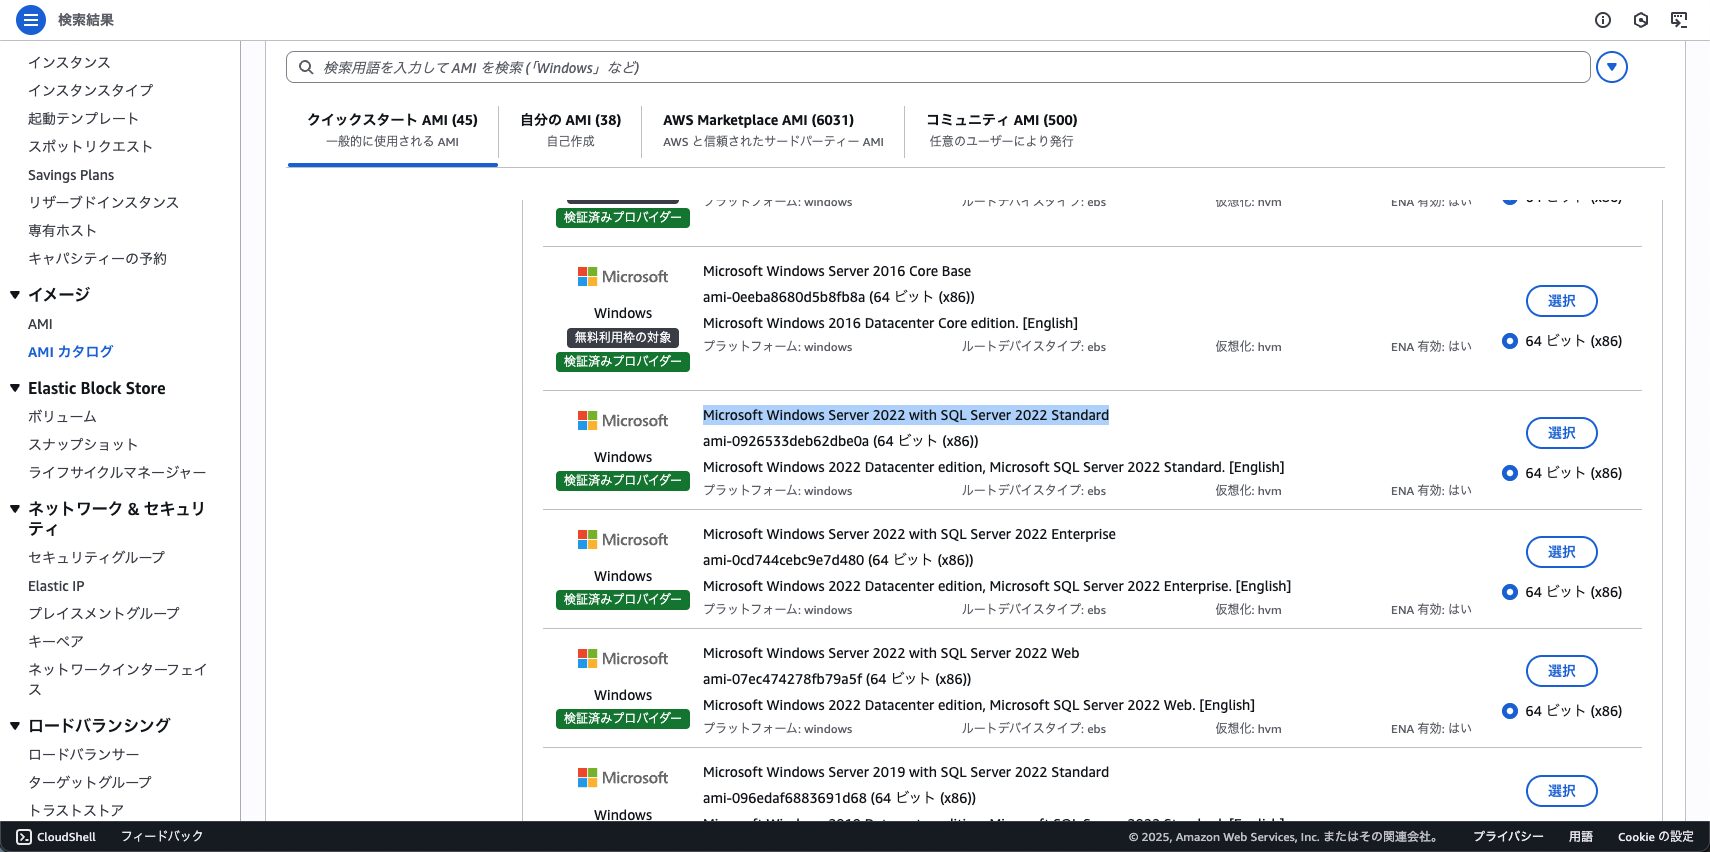
Task: Open 起動テンプレート in sidebar
Action: click(83, 118)
